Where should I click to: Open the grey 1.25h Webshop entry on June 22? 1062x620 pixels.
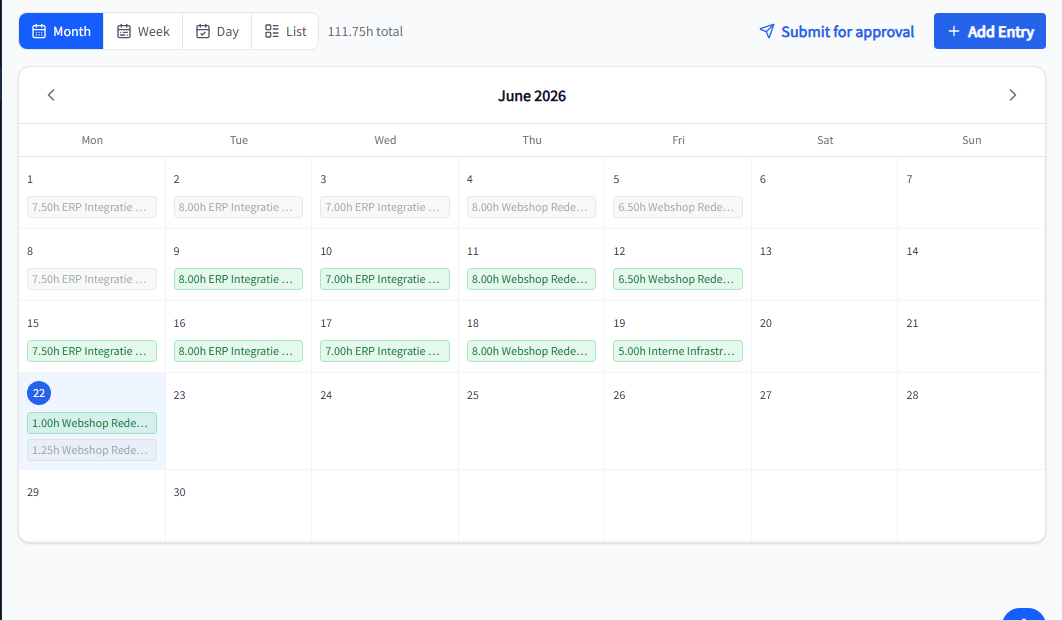[x=92, y=450]
